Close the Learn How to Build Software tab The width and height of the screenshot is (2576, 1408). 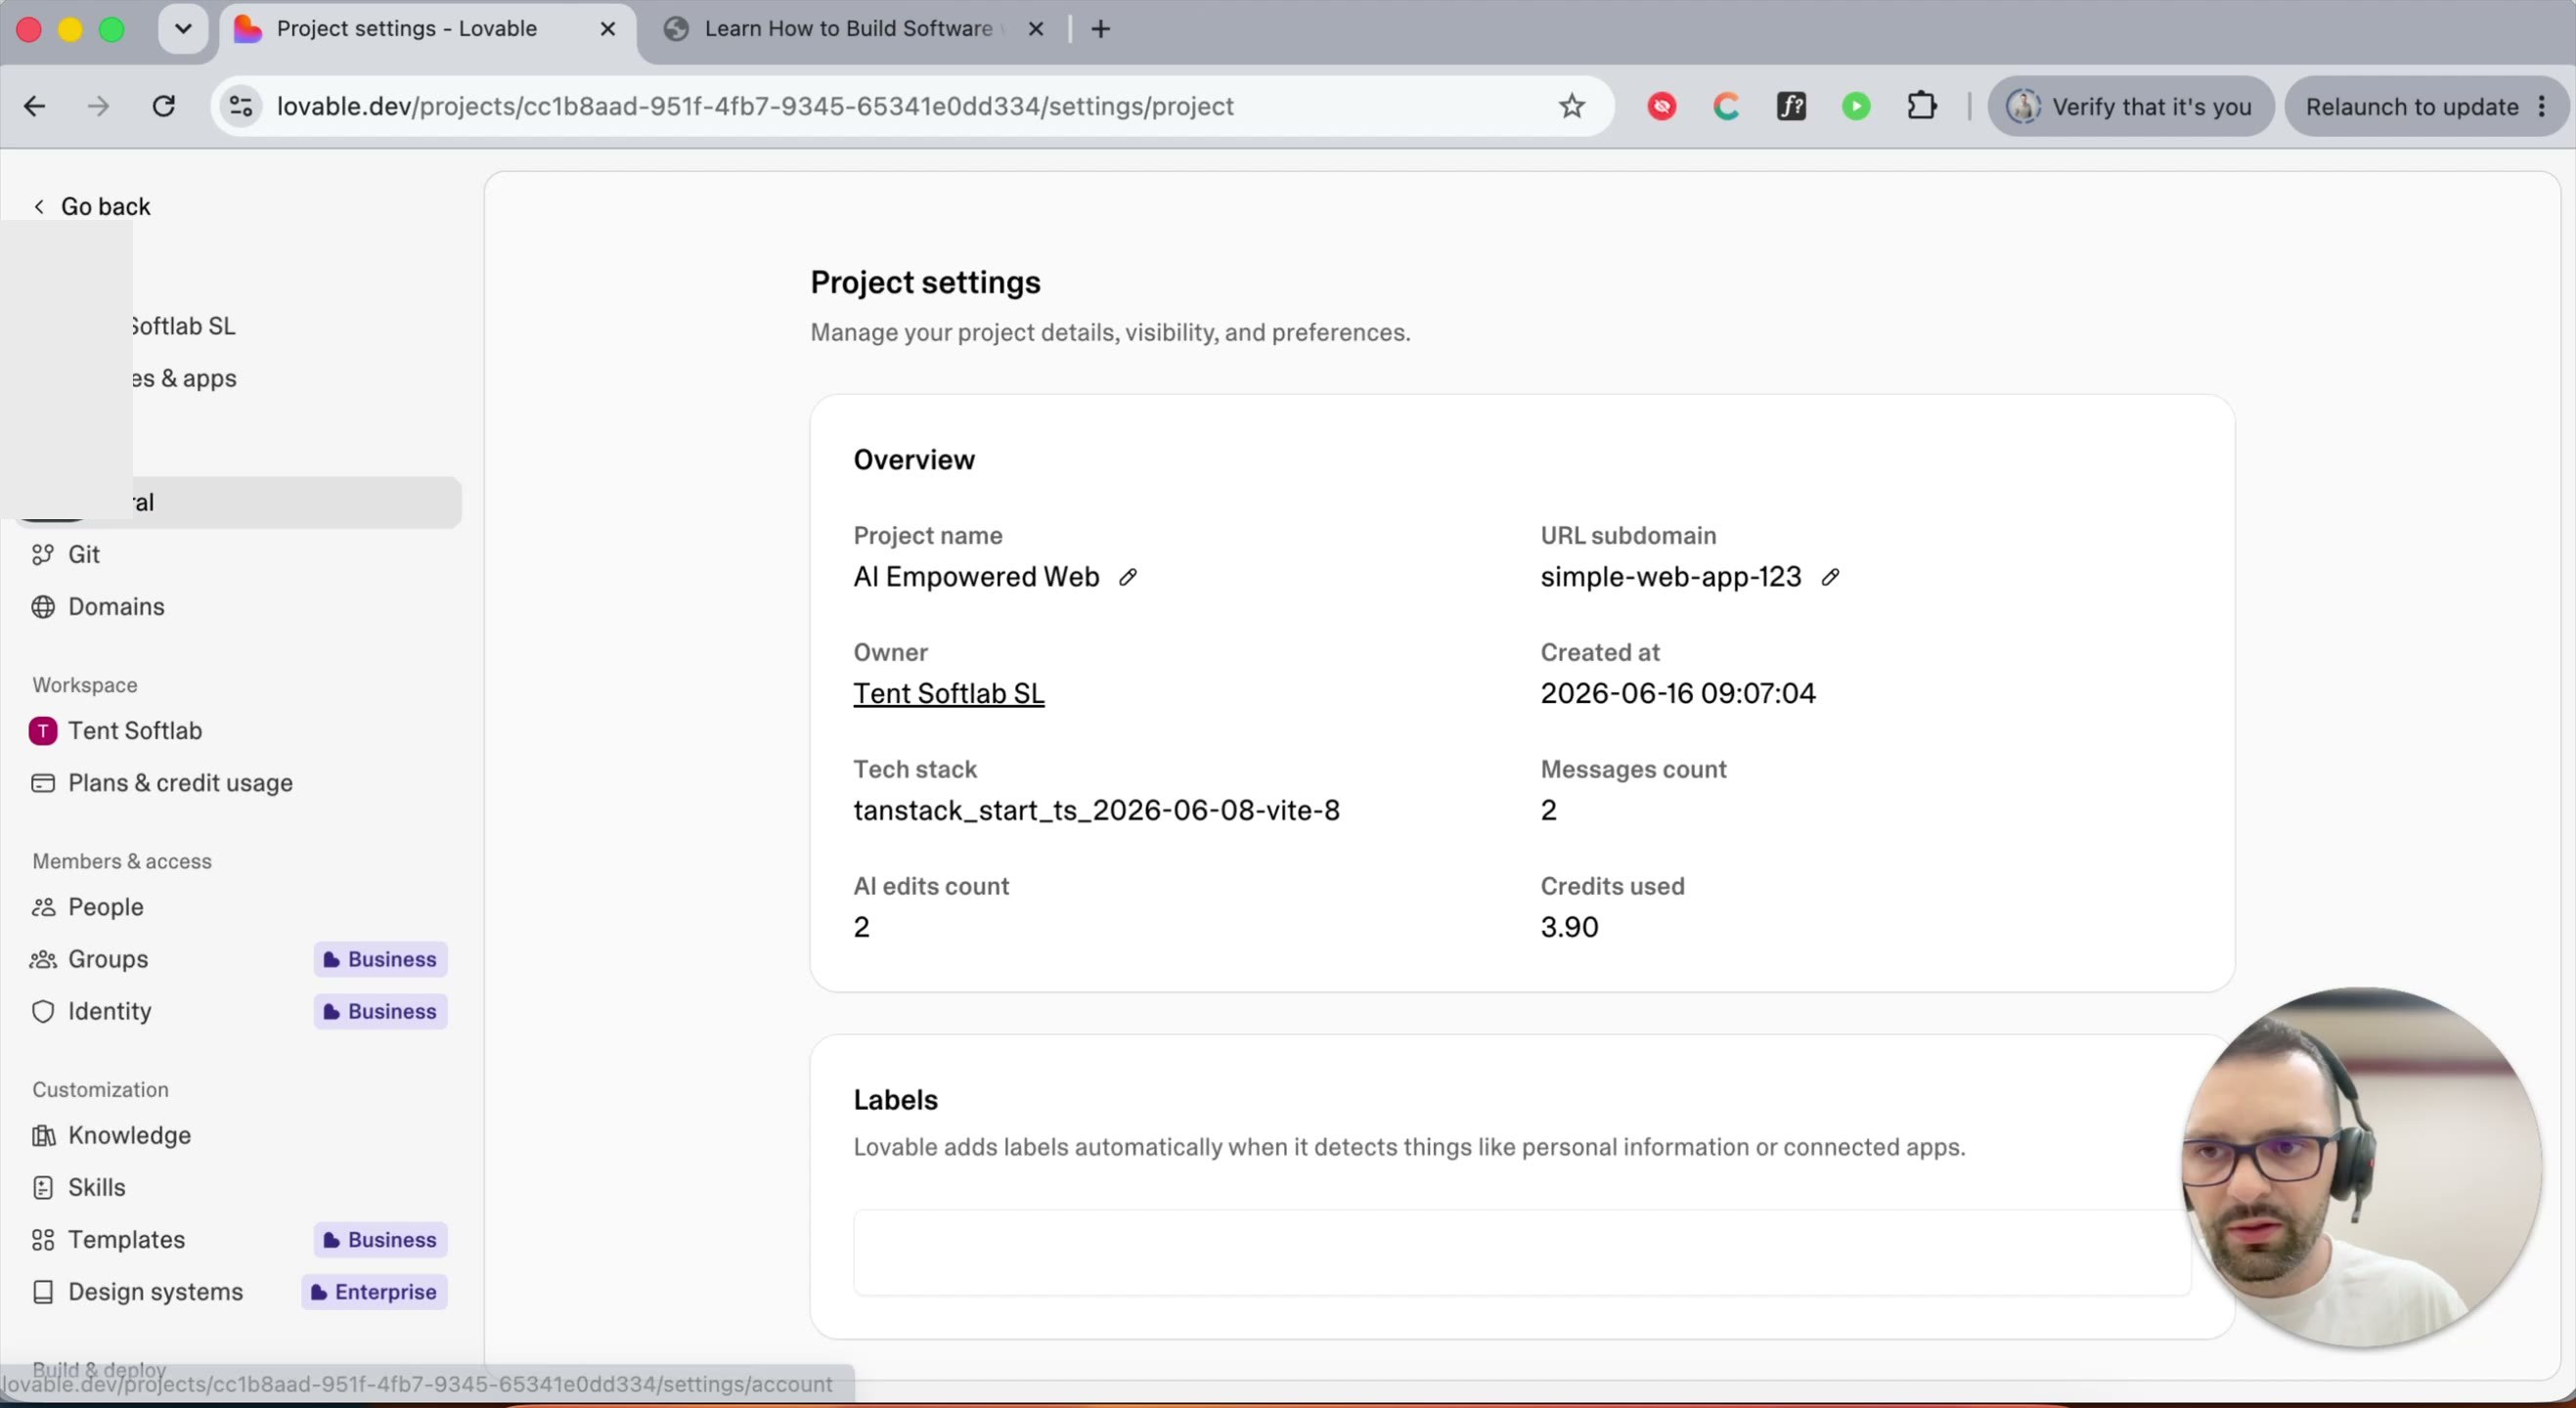point(1036,29)
